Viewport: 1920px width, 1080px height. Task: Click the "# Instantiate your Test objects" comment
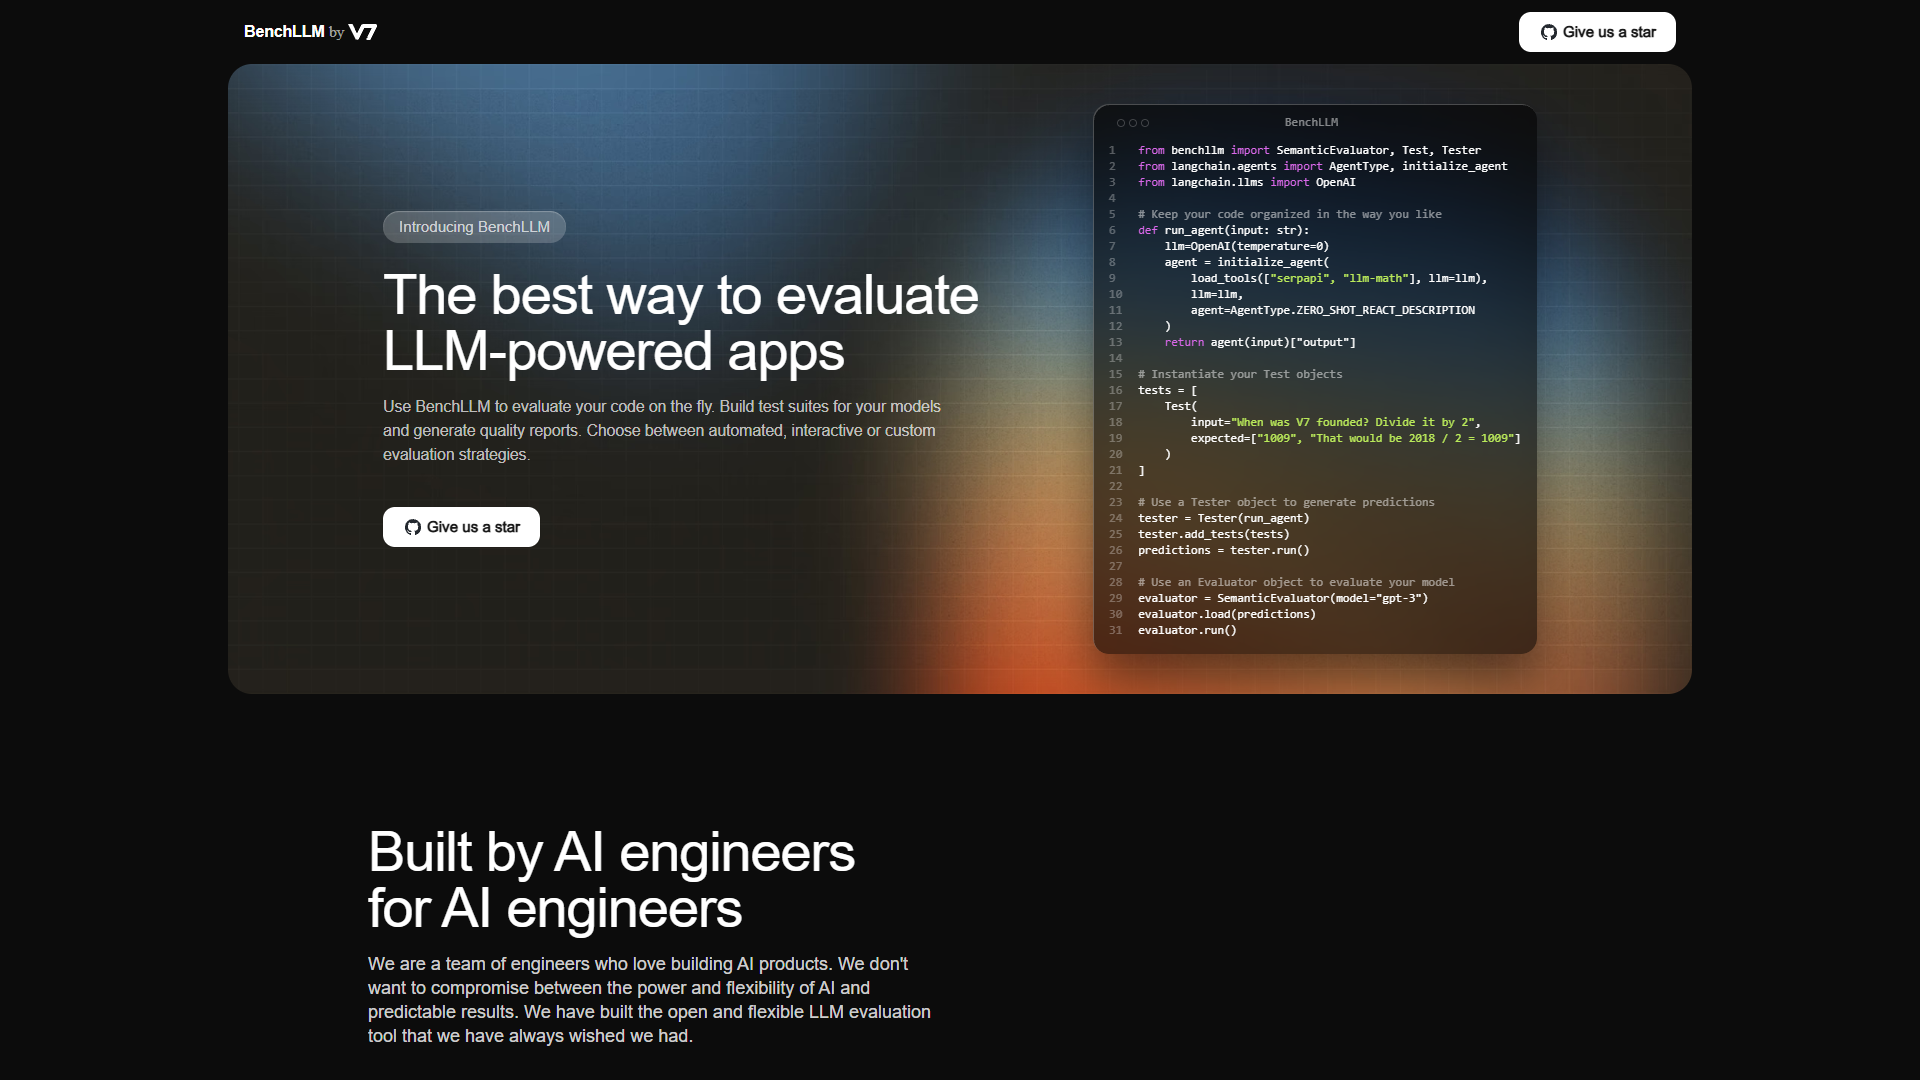[x=1240, y=374]
